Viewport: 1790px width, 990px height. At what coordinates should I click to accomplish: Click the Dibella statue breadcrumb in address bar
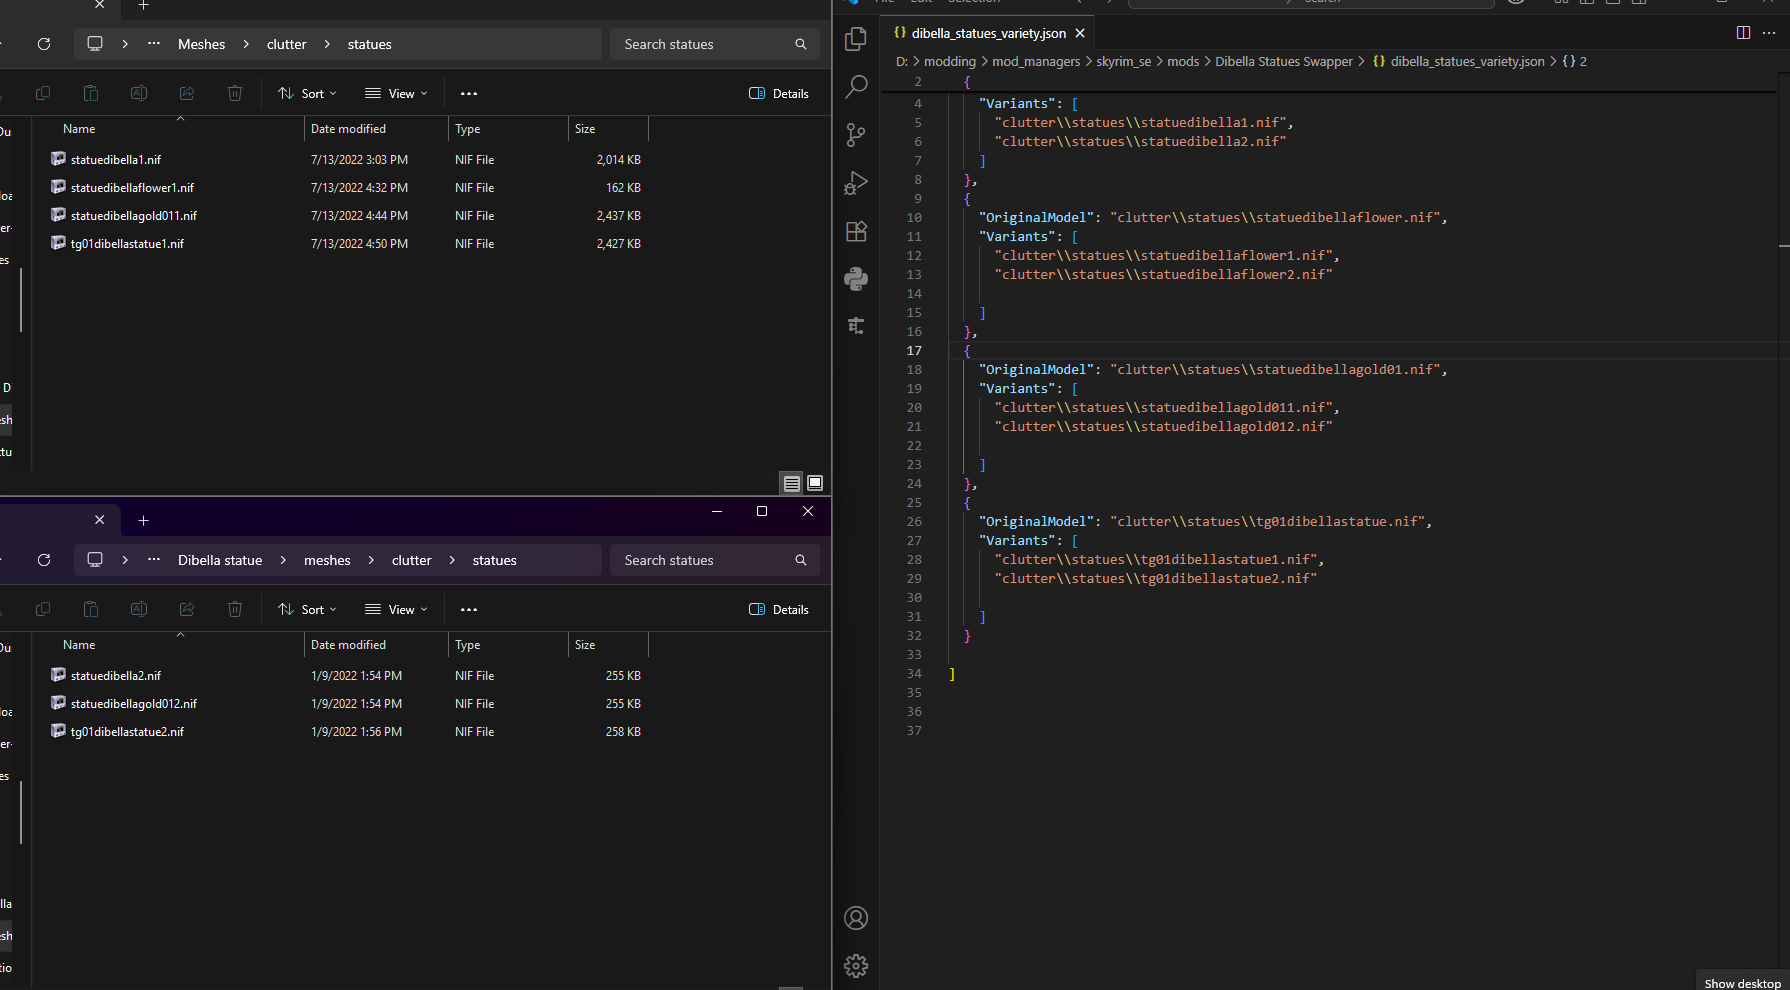(x=220, y=560)
